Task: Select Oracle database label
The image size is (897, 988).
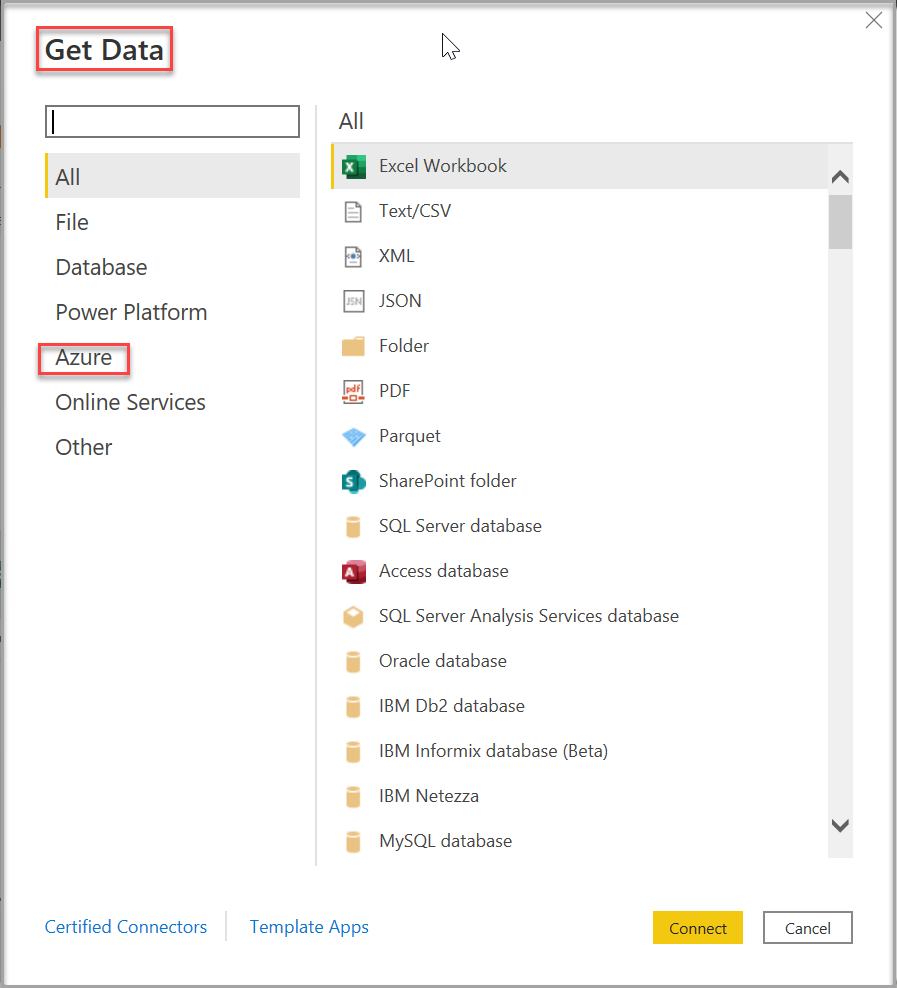Action: tap(442, 661)
